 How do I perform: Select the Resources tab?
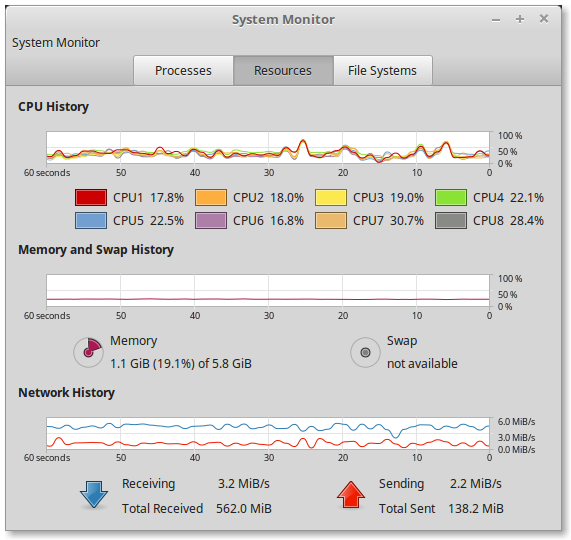coord(283,71)
